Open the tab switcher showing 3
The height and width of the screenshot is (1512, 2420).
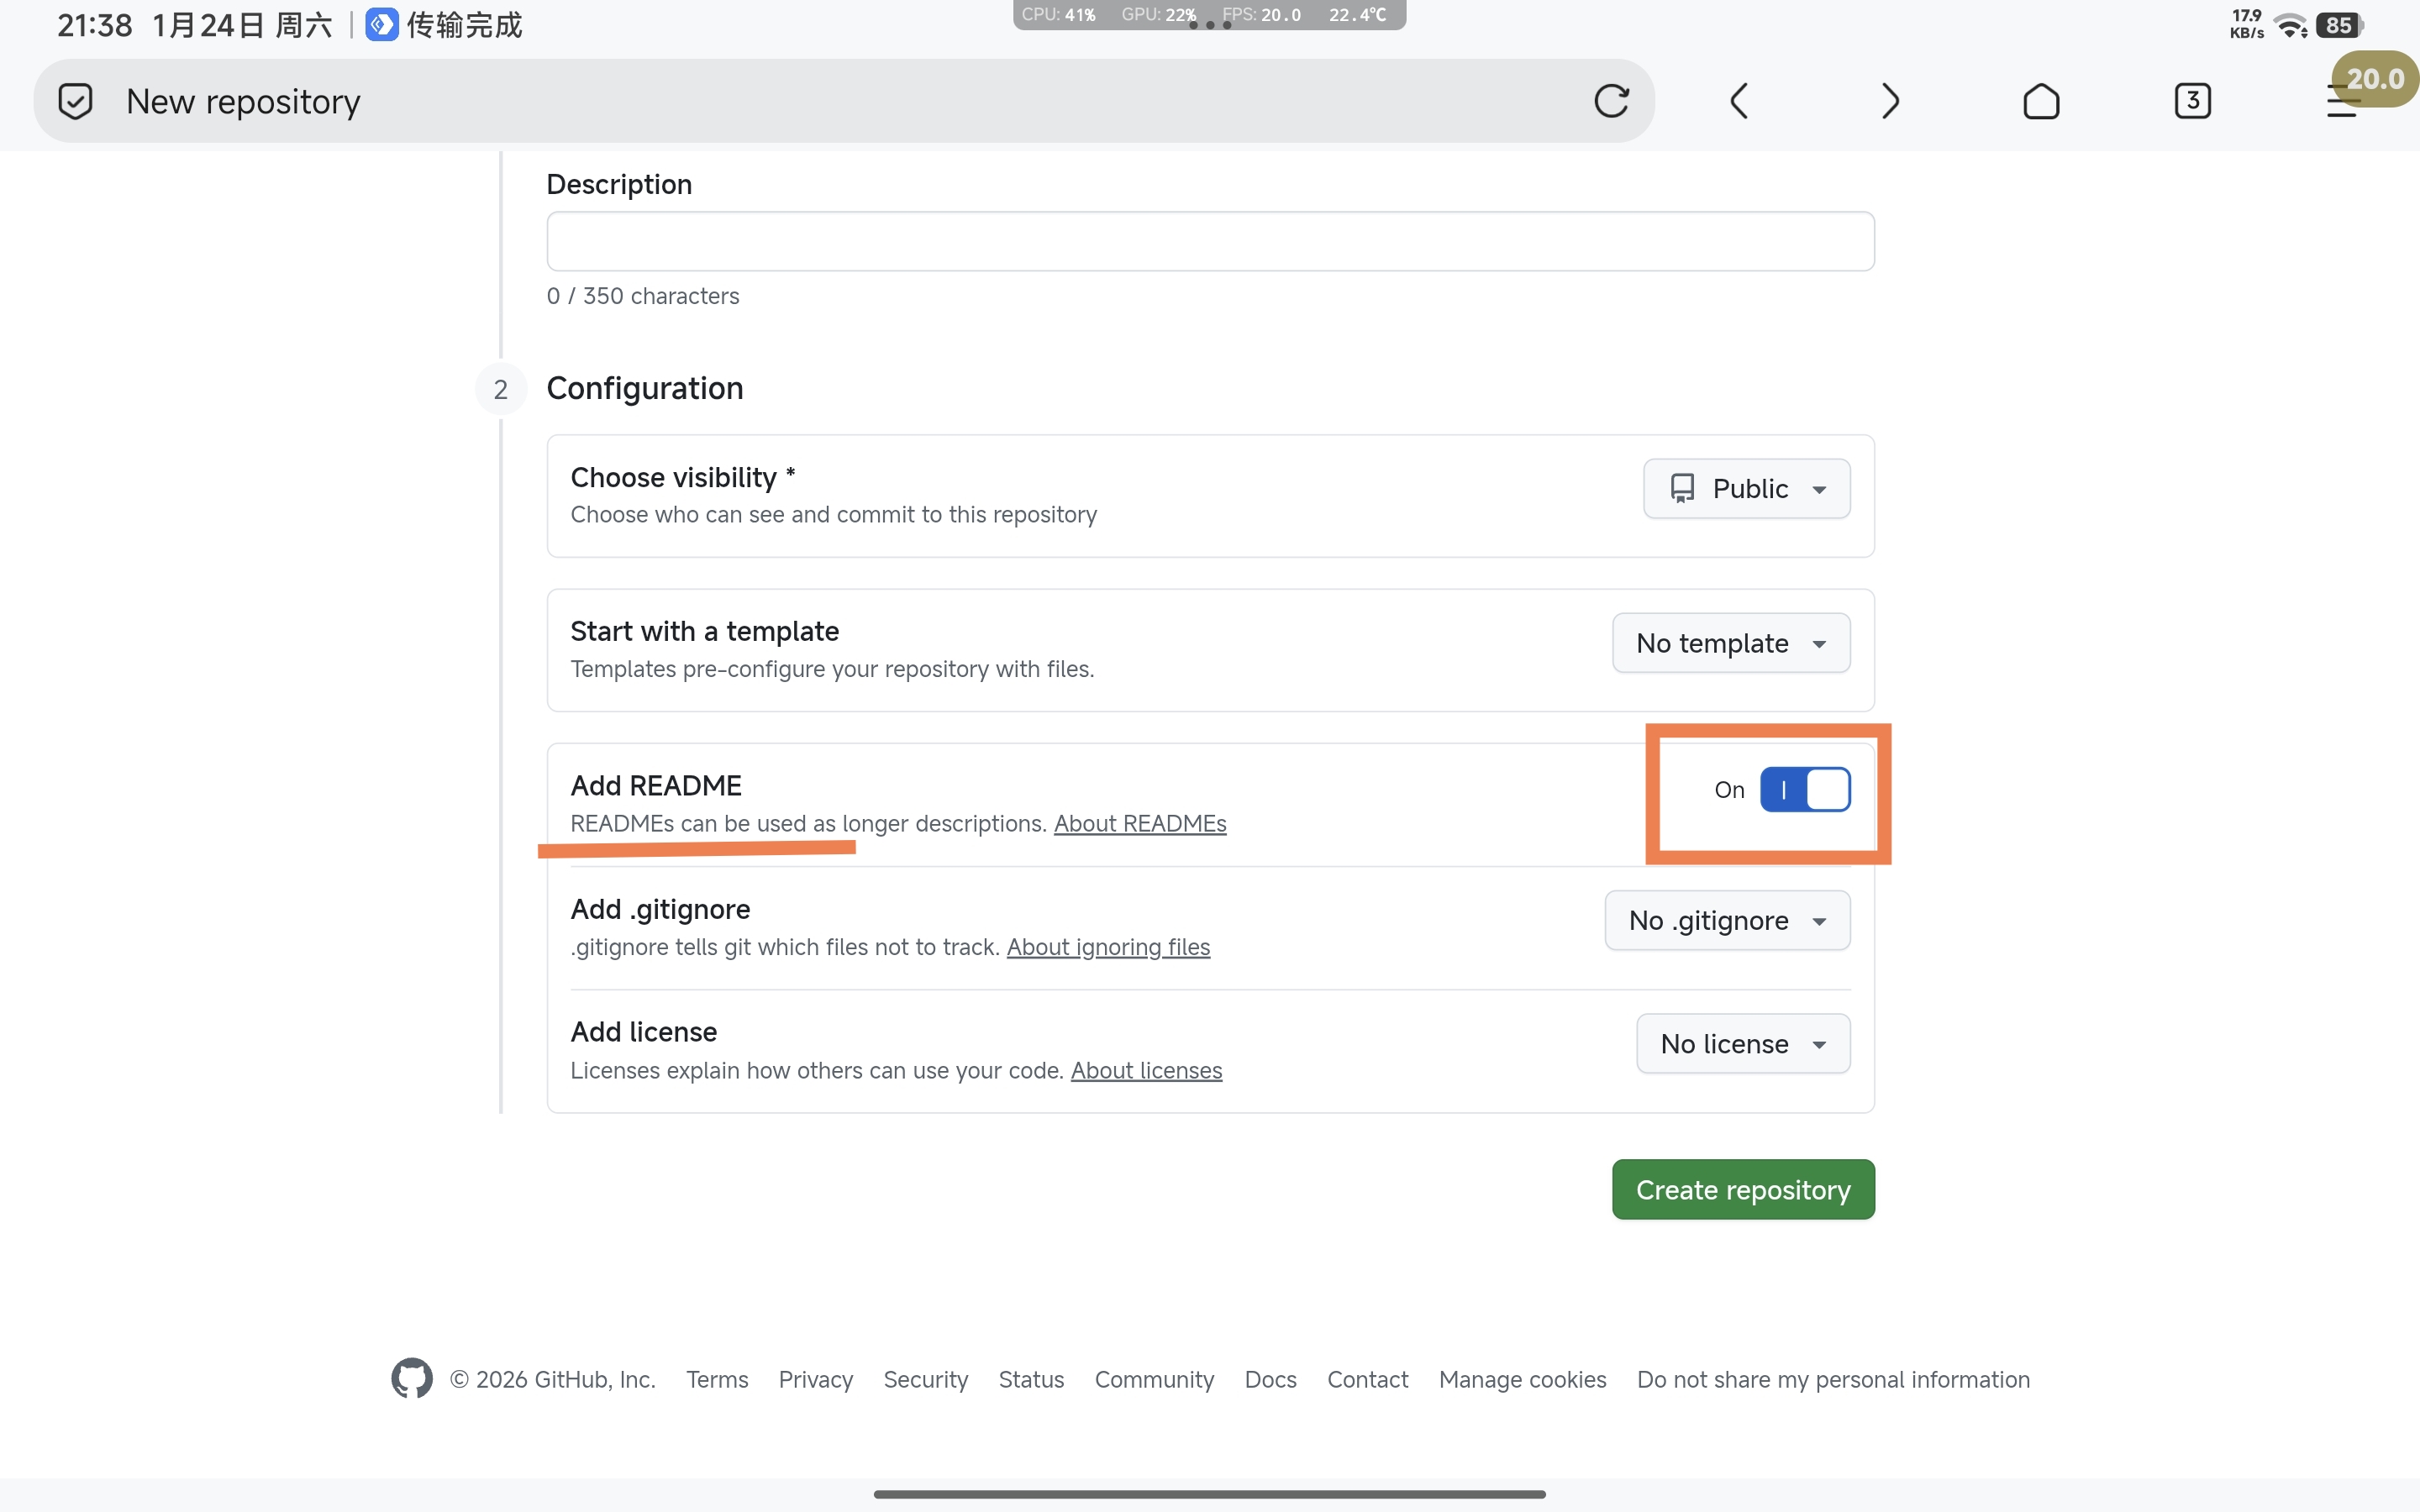[2191, 101]
